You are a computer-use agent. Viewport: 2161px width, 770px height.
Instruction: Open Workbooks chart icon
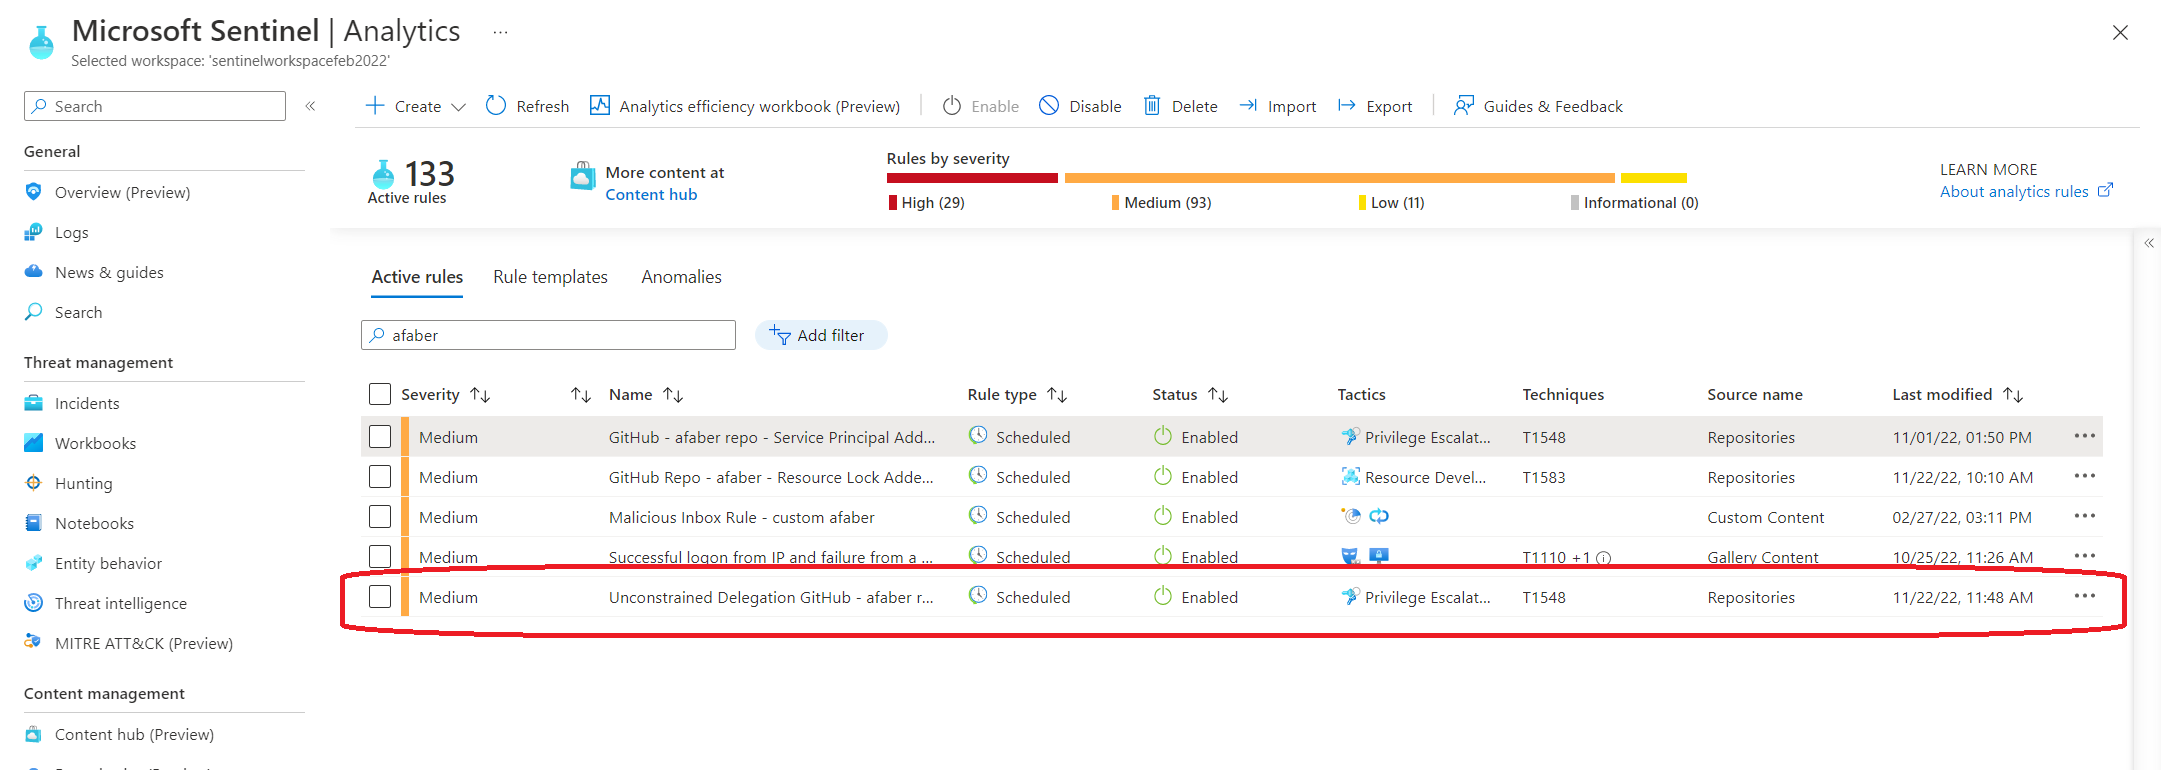click(34, 443)
